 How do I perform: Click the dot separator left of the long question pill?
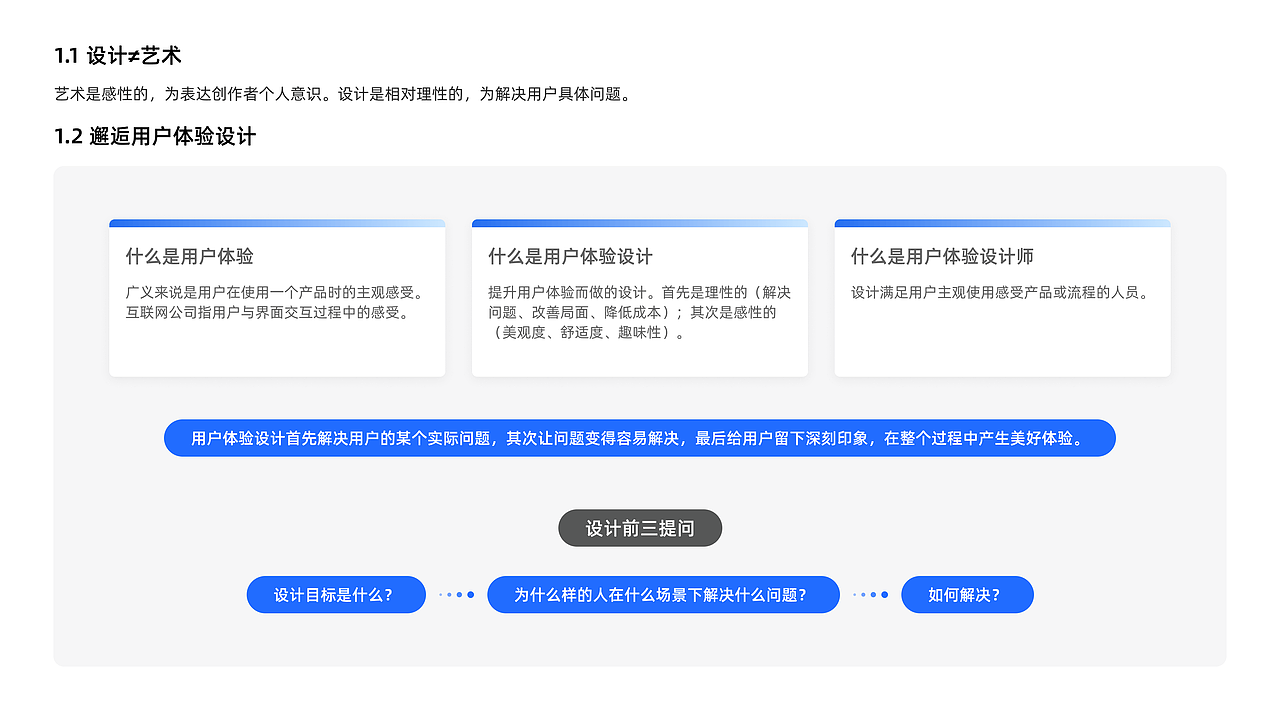click(456, 594)
